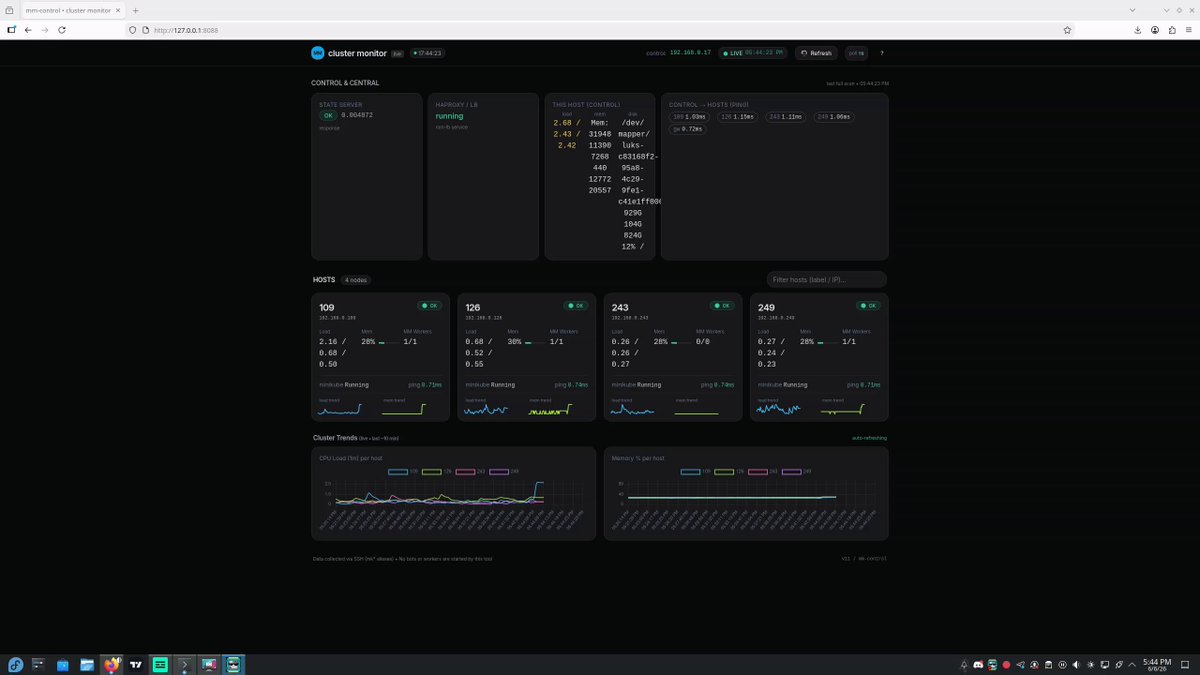Bookmark this page with the star icon
The height and width of the screenshot is (675, 1200).
click(x=1067, y=30)
